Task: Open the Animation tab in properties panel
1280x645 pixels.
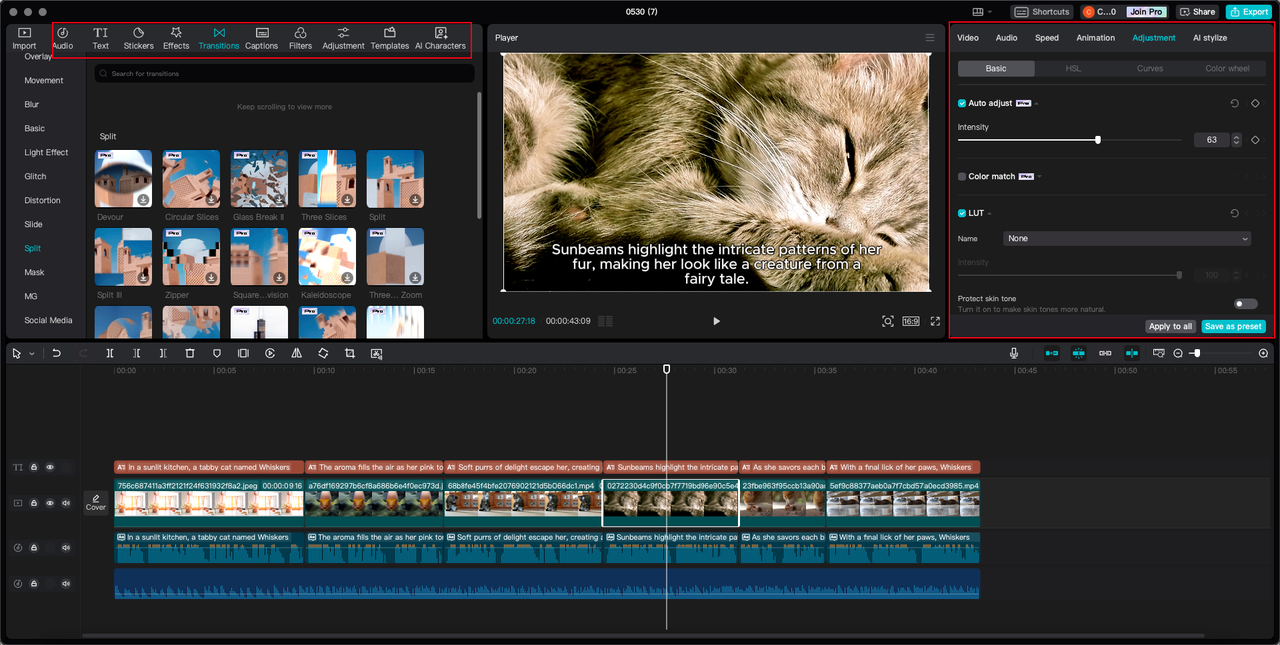Action: (x=1095, y=38)
